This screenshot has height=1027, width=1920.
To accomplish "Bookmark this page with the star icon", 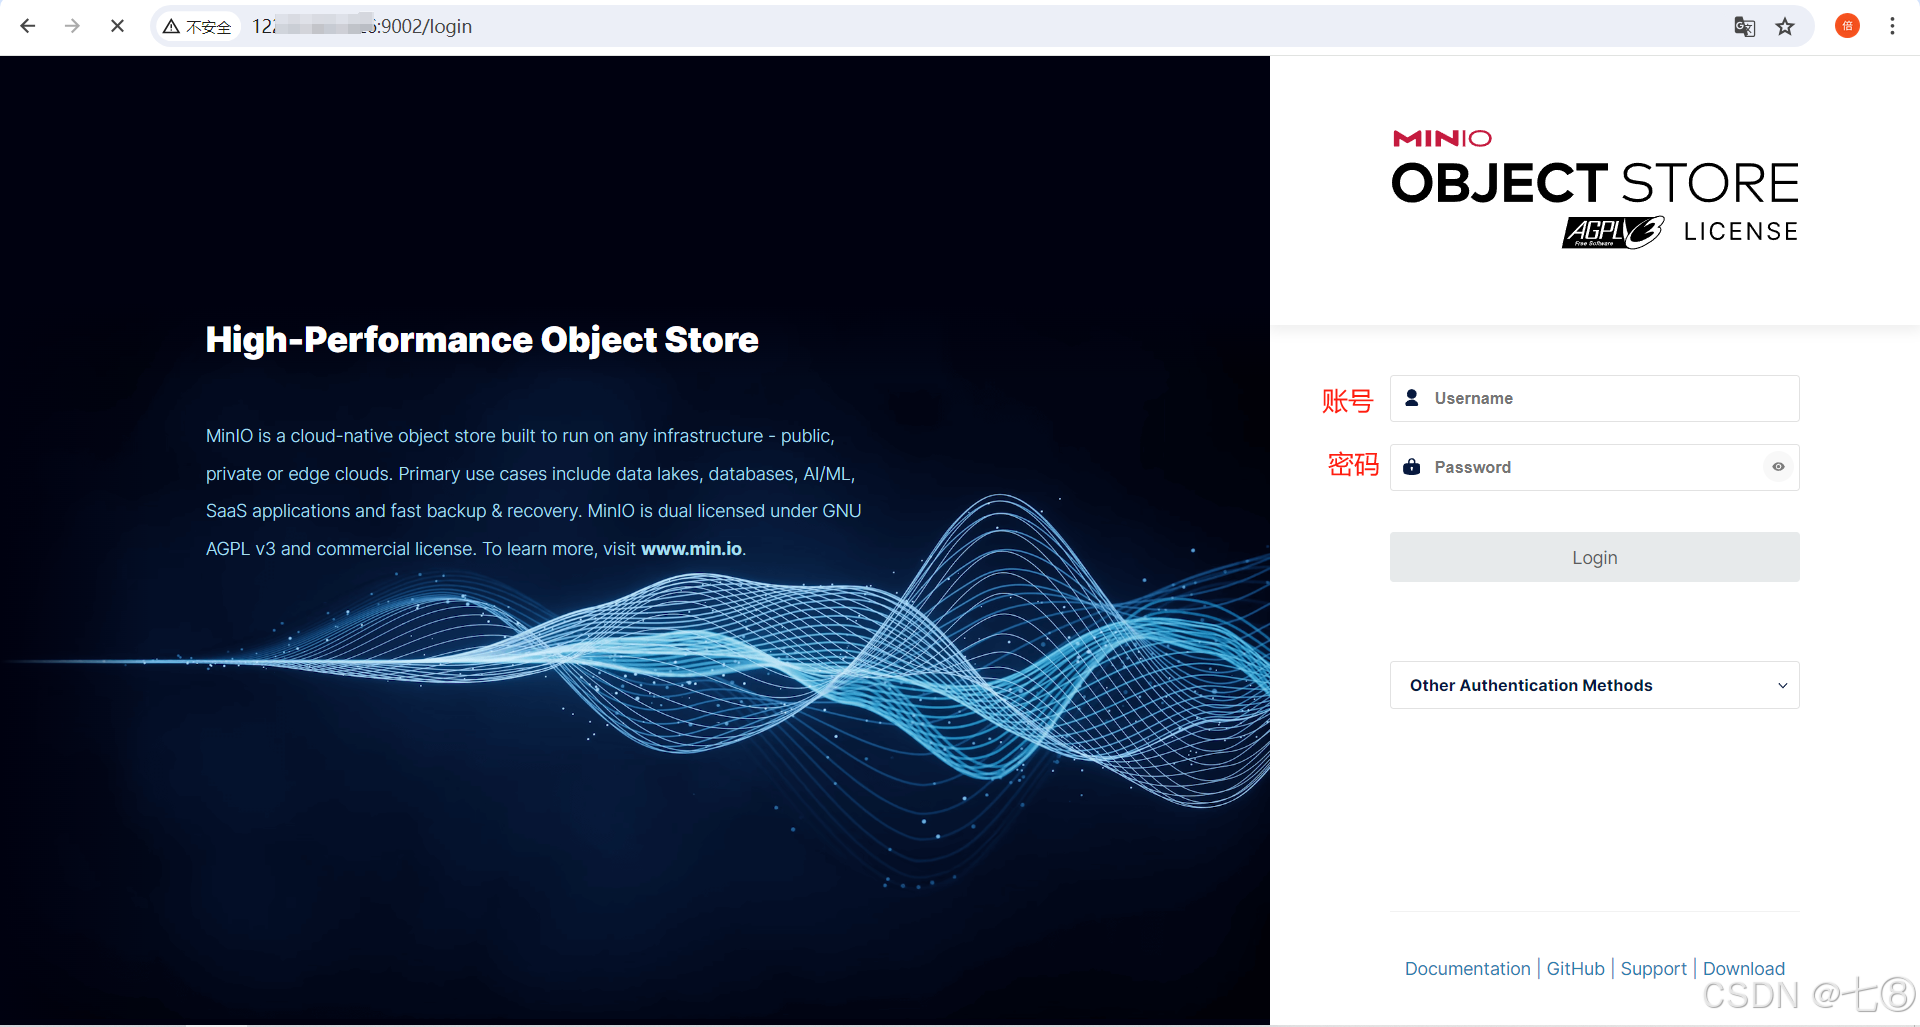I will pyautogui.click(x=1785, y=27).
